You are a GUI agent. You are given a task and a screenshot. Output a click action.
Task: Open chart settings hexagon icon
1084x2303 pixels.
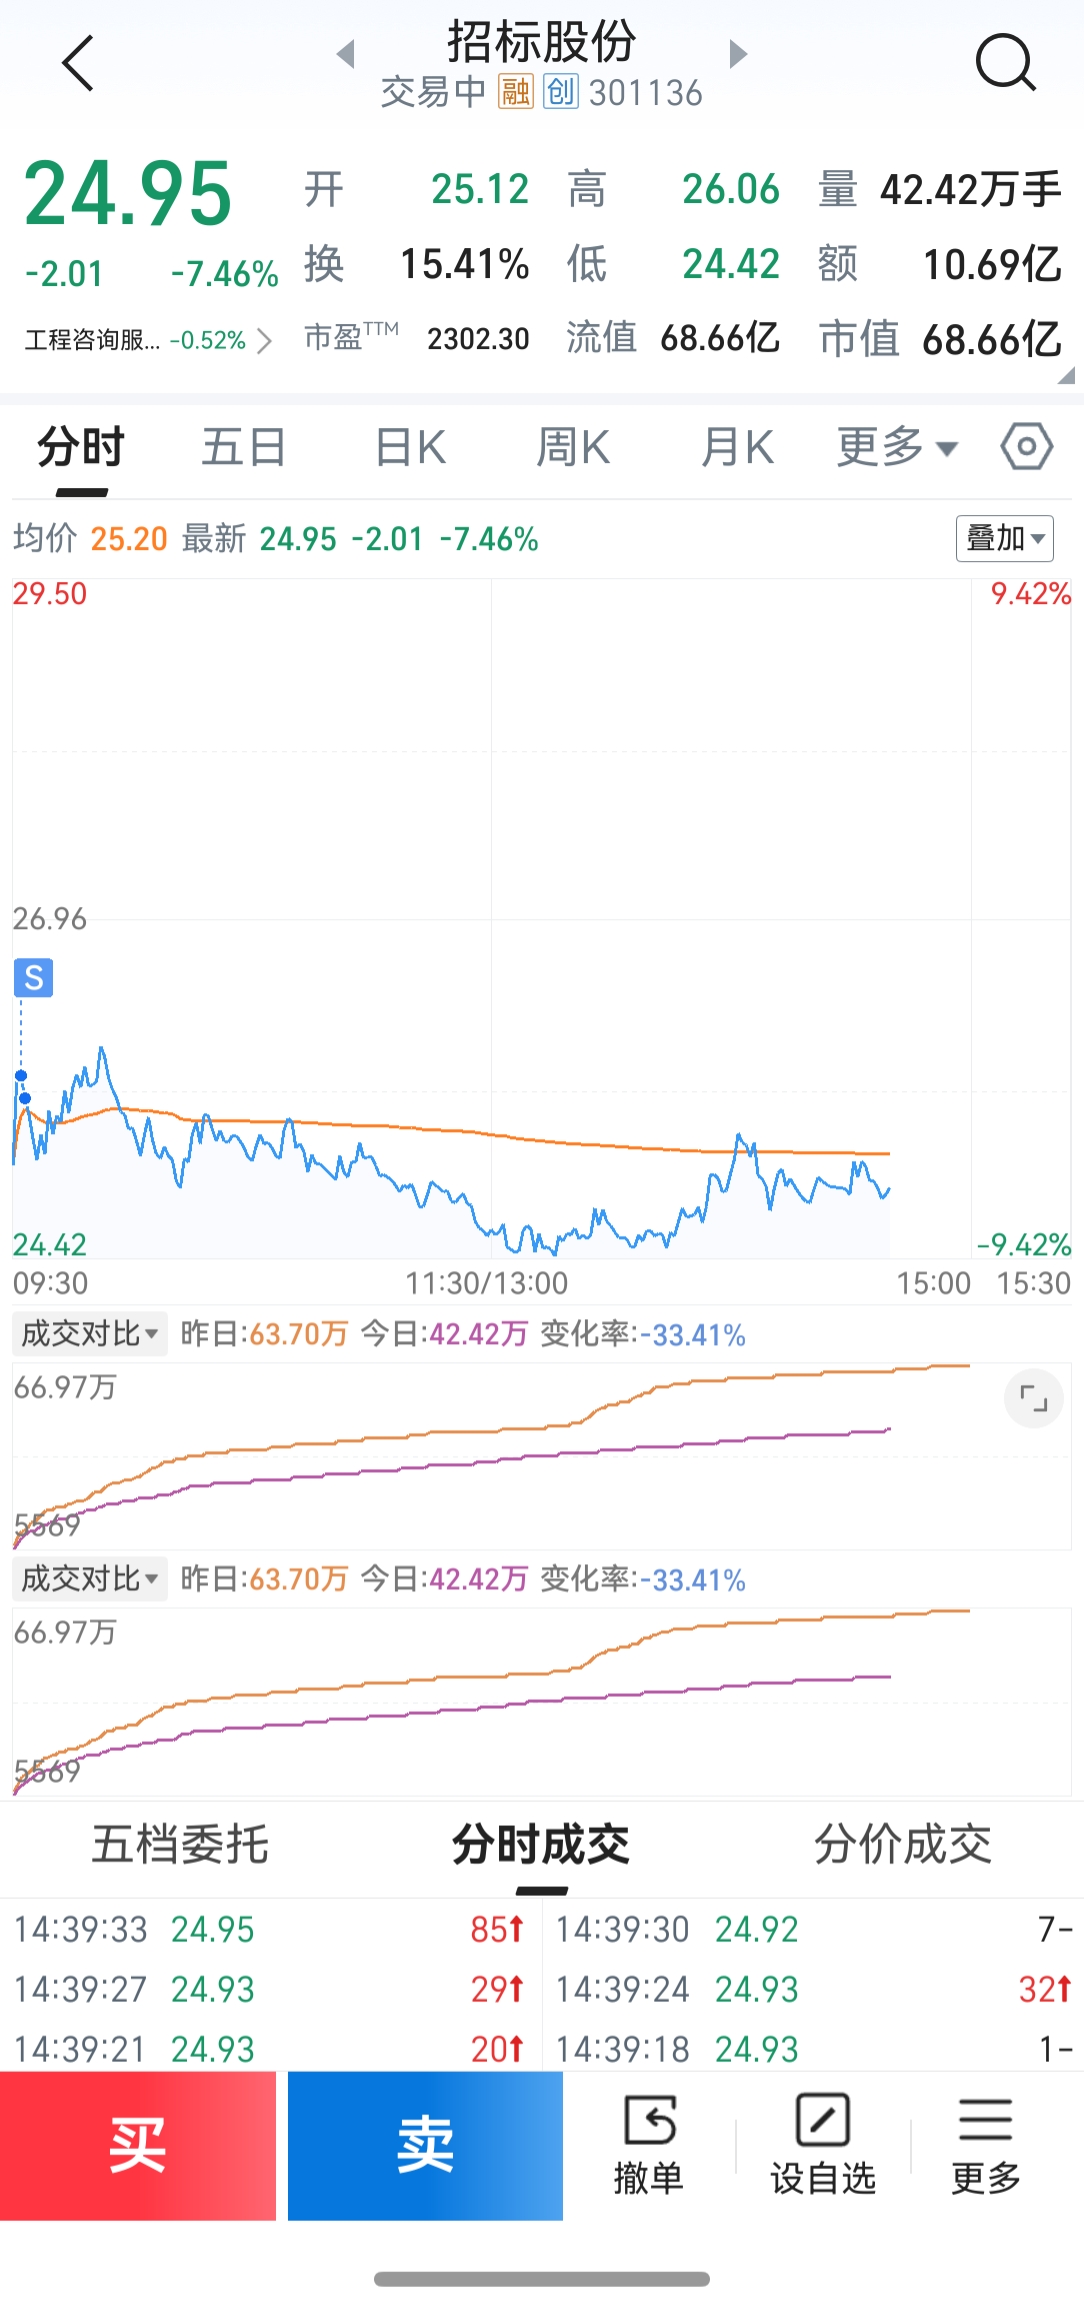point(1026,446)
